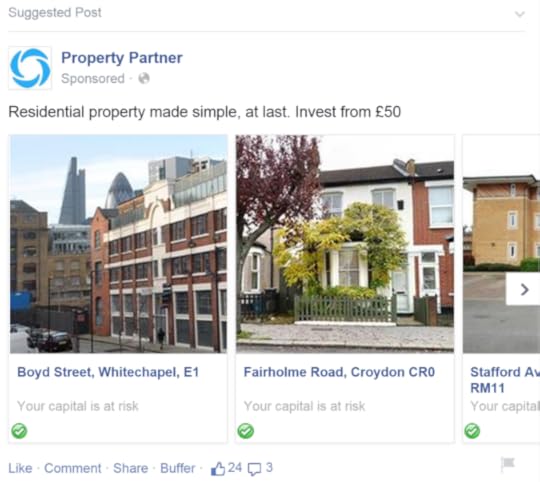The width and height of the screenshot is (540, 482).
Task: Click the Whitechapel building photo
Action: 118,244
